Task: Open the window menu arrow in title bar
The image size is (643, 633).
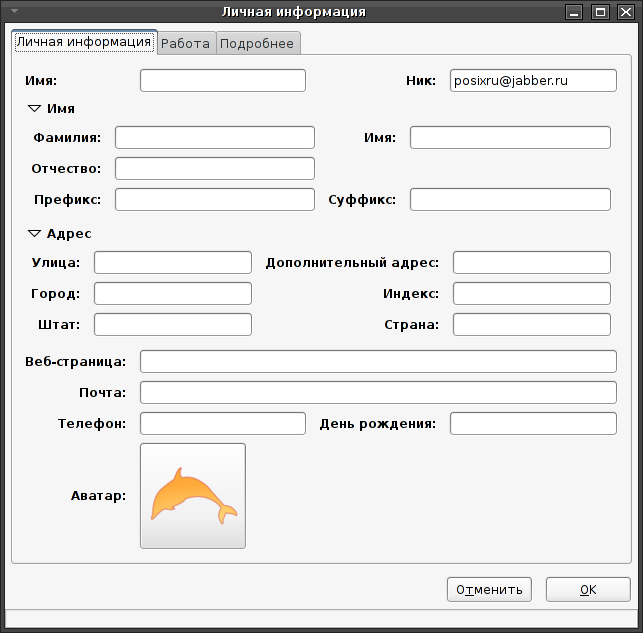Action: (x=14, y=11)
